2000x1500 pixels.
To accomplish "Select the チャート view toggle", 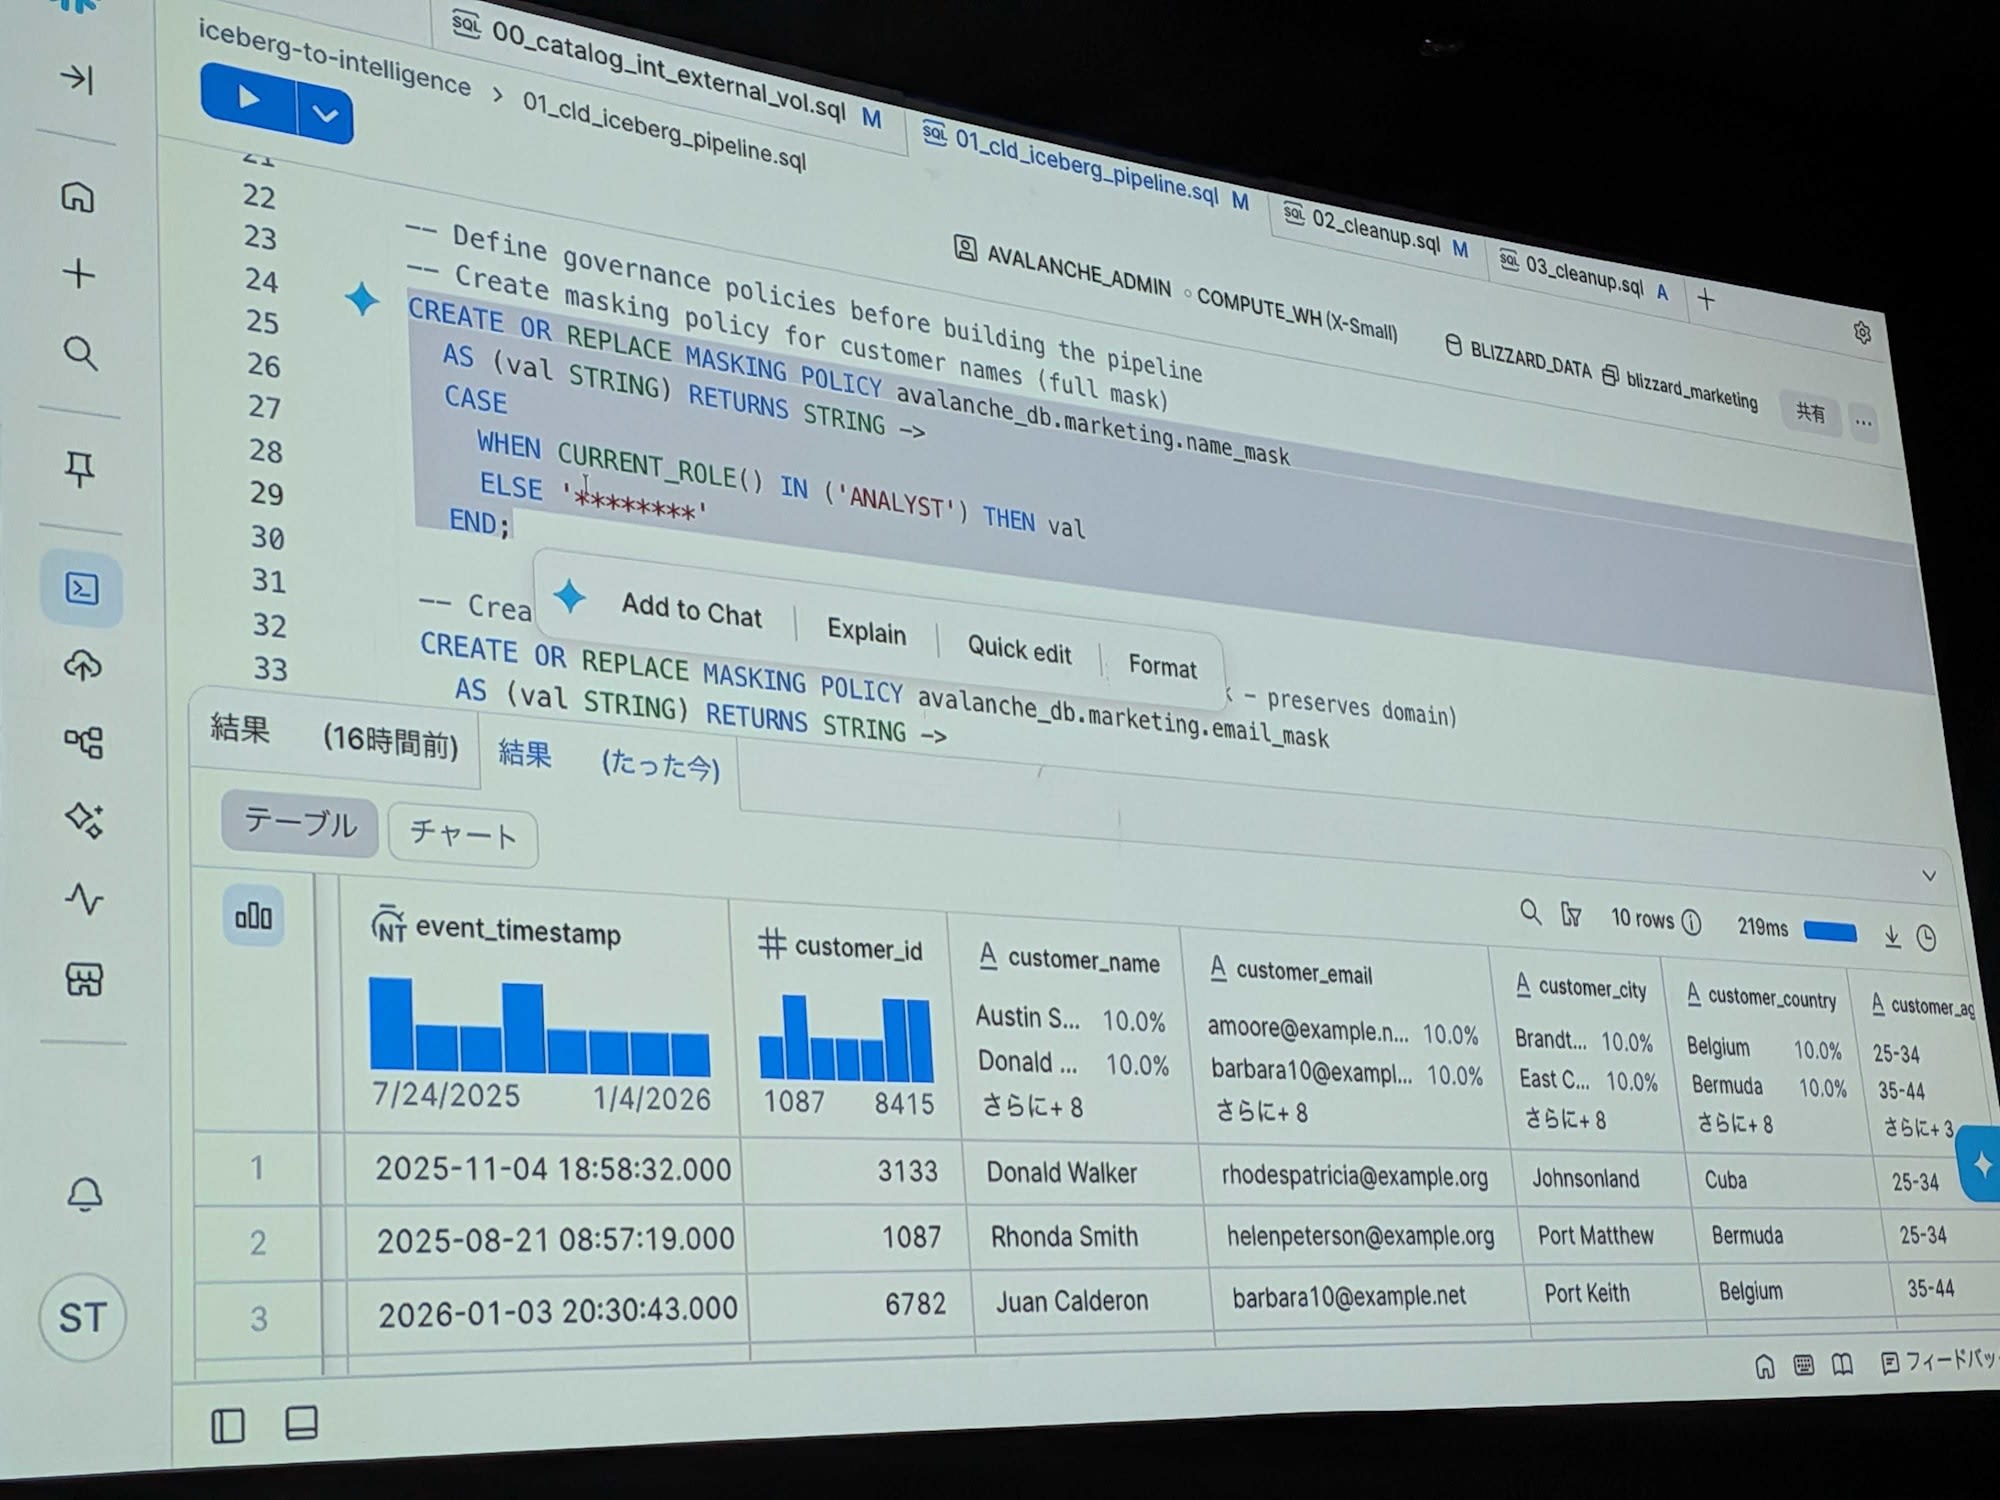I will 462,833.
